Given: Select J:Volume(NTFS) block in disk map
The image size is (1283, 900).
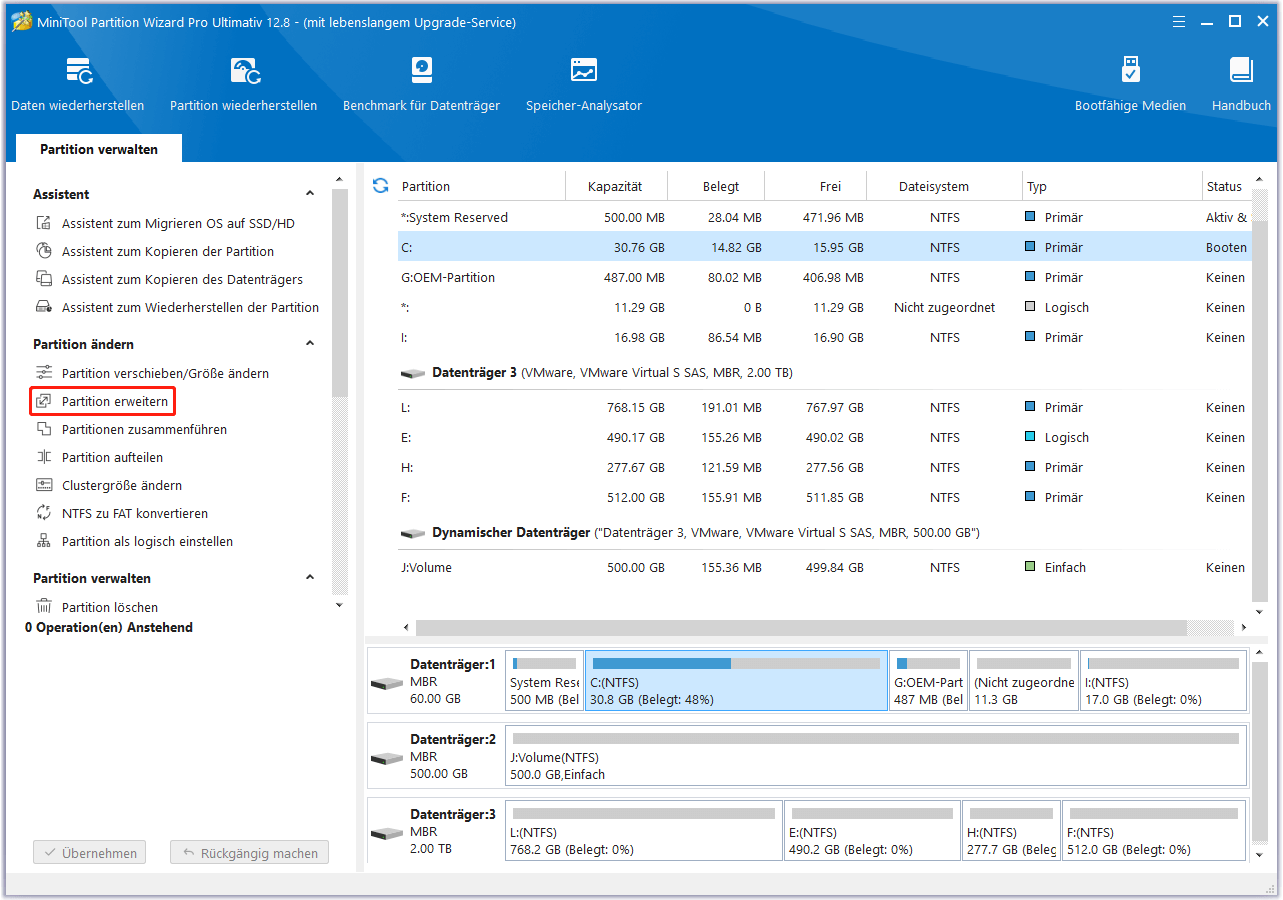Looking at the screenshot, I should (x=876, y=756).
